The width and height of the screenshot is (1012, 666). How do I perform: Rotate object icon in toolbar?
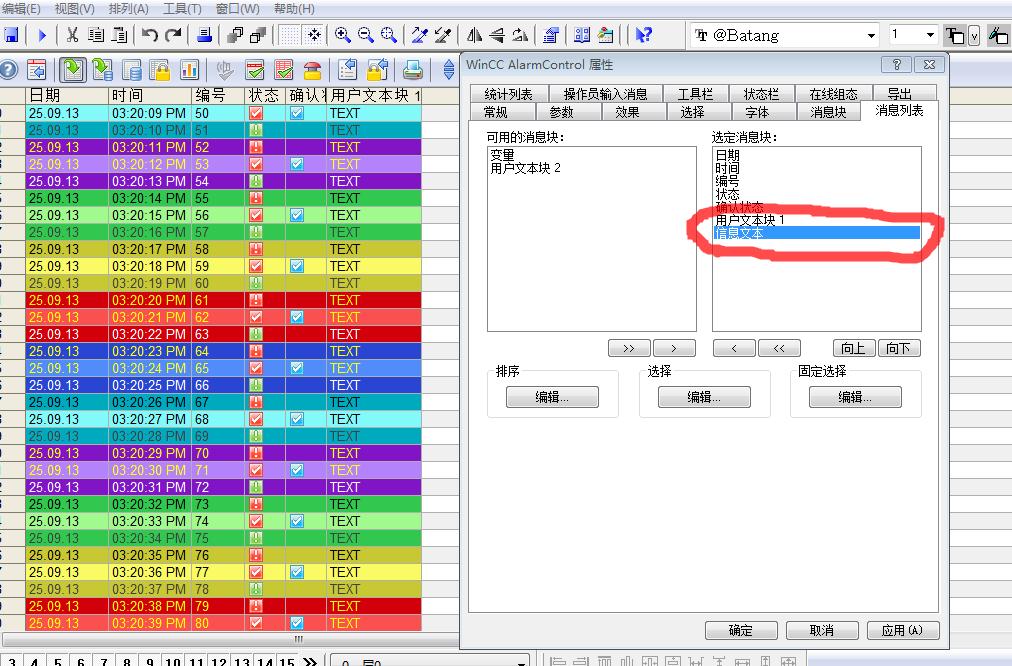[x=520, y=35]
